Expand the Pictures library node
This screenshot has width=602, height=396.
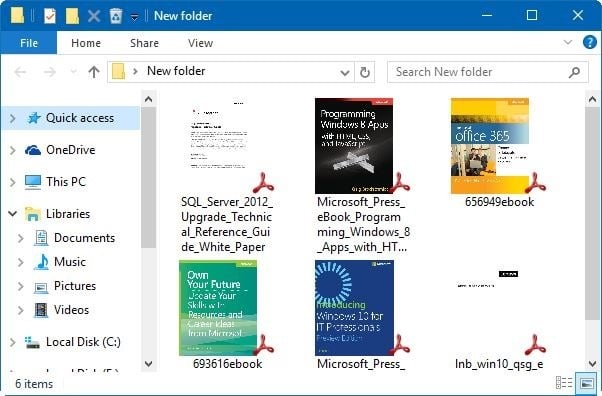tap(21, 286)
